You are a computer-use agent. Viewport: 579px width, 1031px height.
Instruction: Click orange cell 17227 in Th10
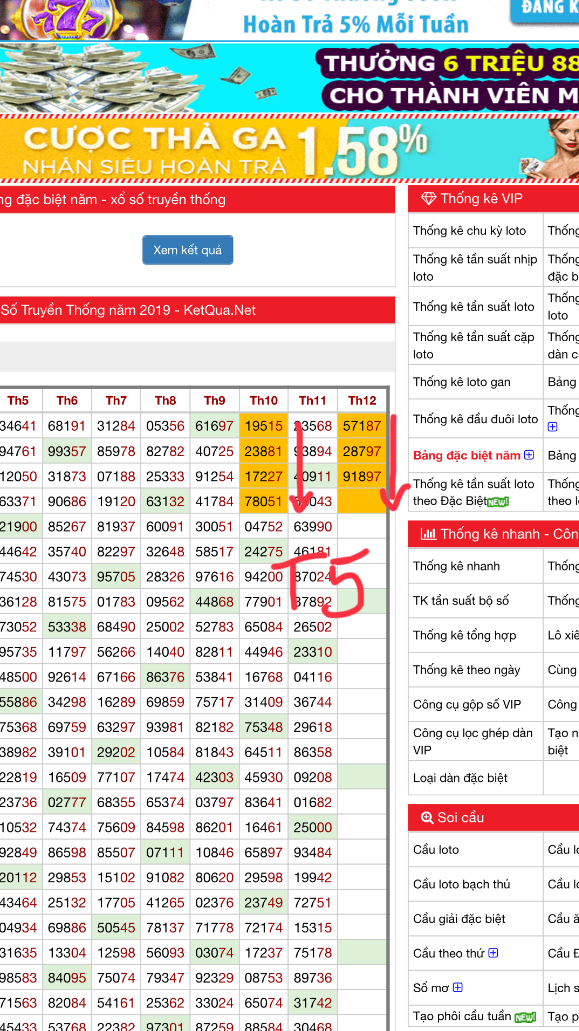coord(264,477)
